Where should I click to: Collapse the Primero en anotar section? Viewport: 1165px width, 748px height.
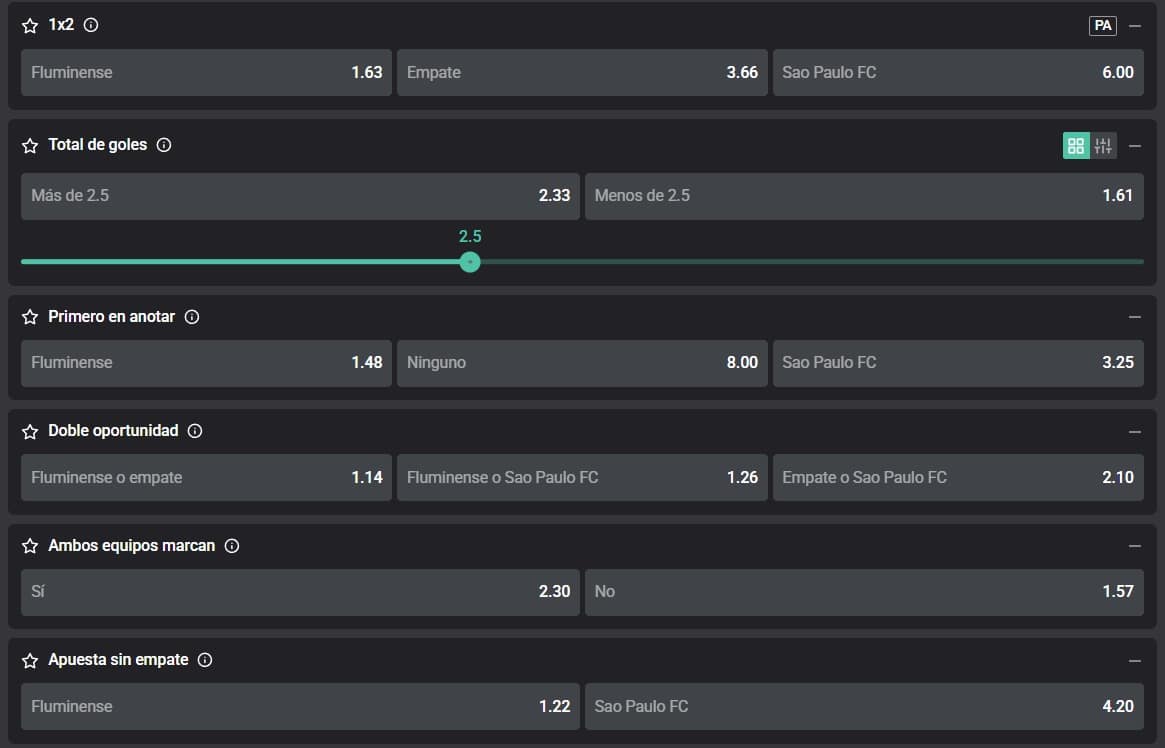pos(1134,317)
